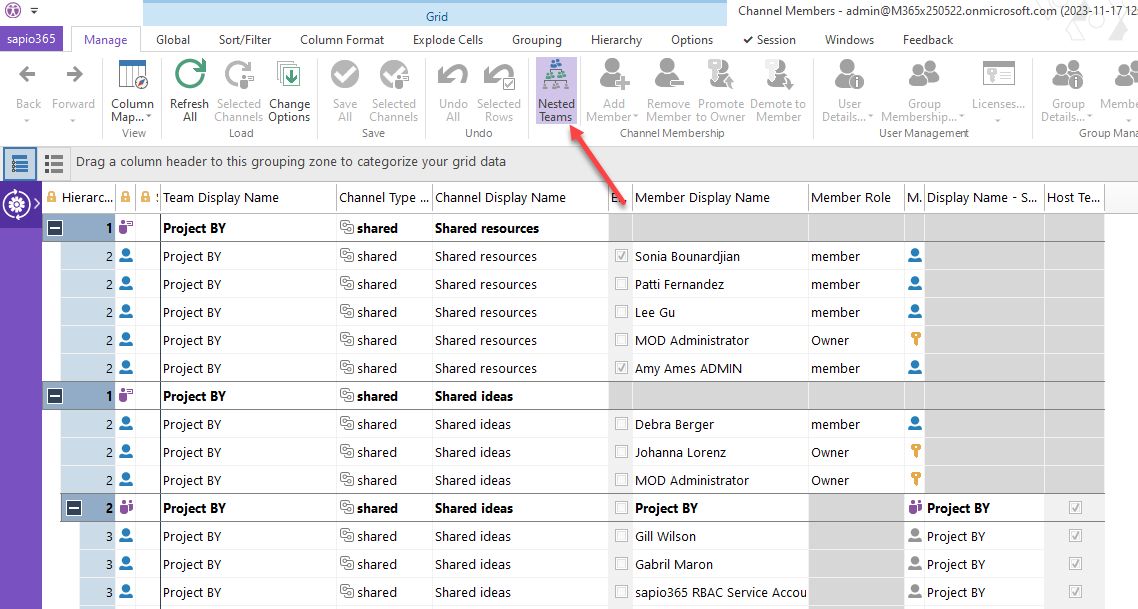Screen dimensions: 1138x609
Task: Switch to the flat list view icon
Action: coord(54,163)
